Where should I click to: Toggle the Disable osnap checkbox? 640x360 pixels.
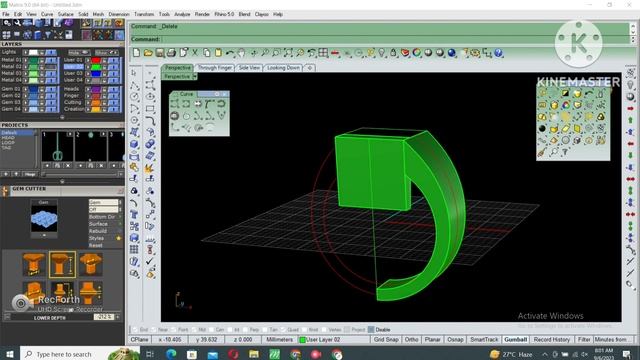point(371,329)
